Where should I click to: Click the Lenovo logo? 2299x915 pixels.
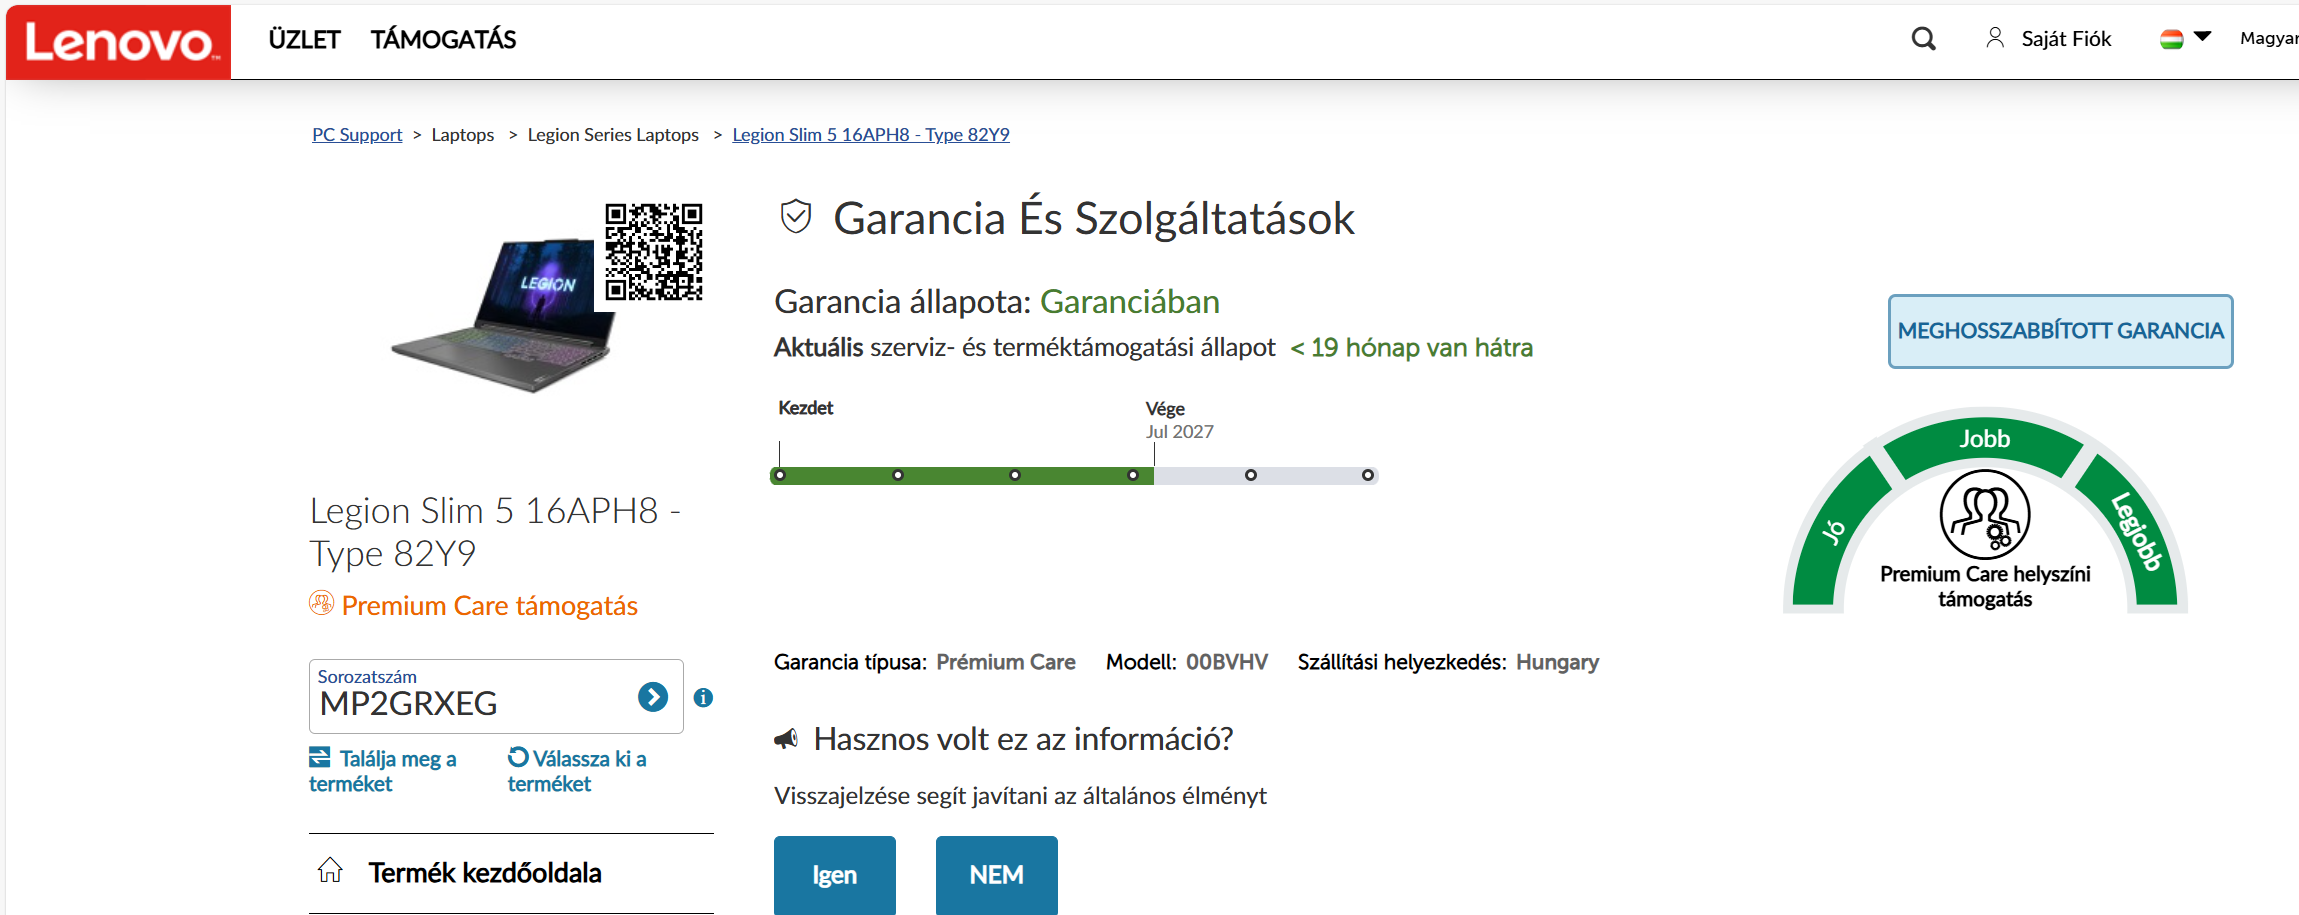click(119, 42)
